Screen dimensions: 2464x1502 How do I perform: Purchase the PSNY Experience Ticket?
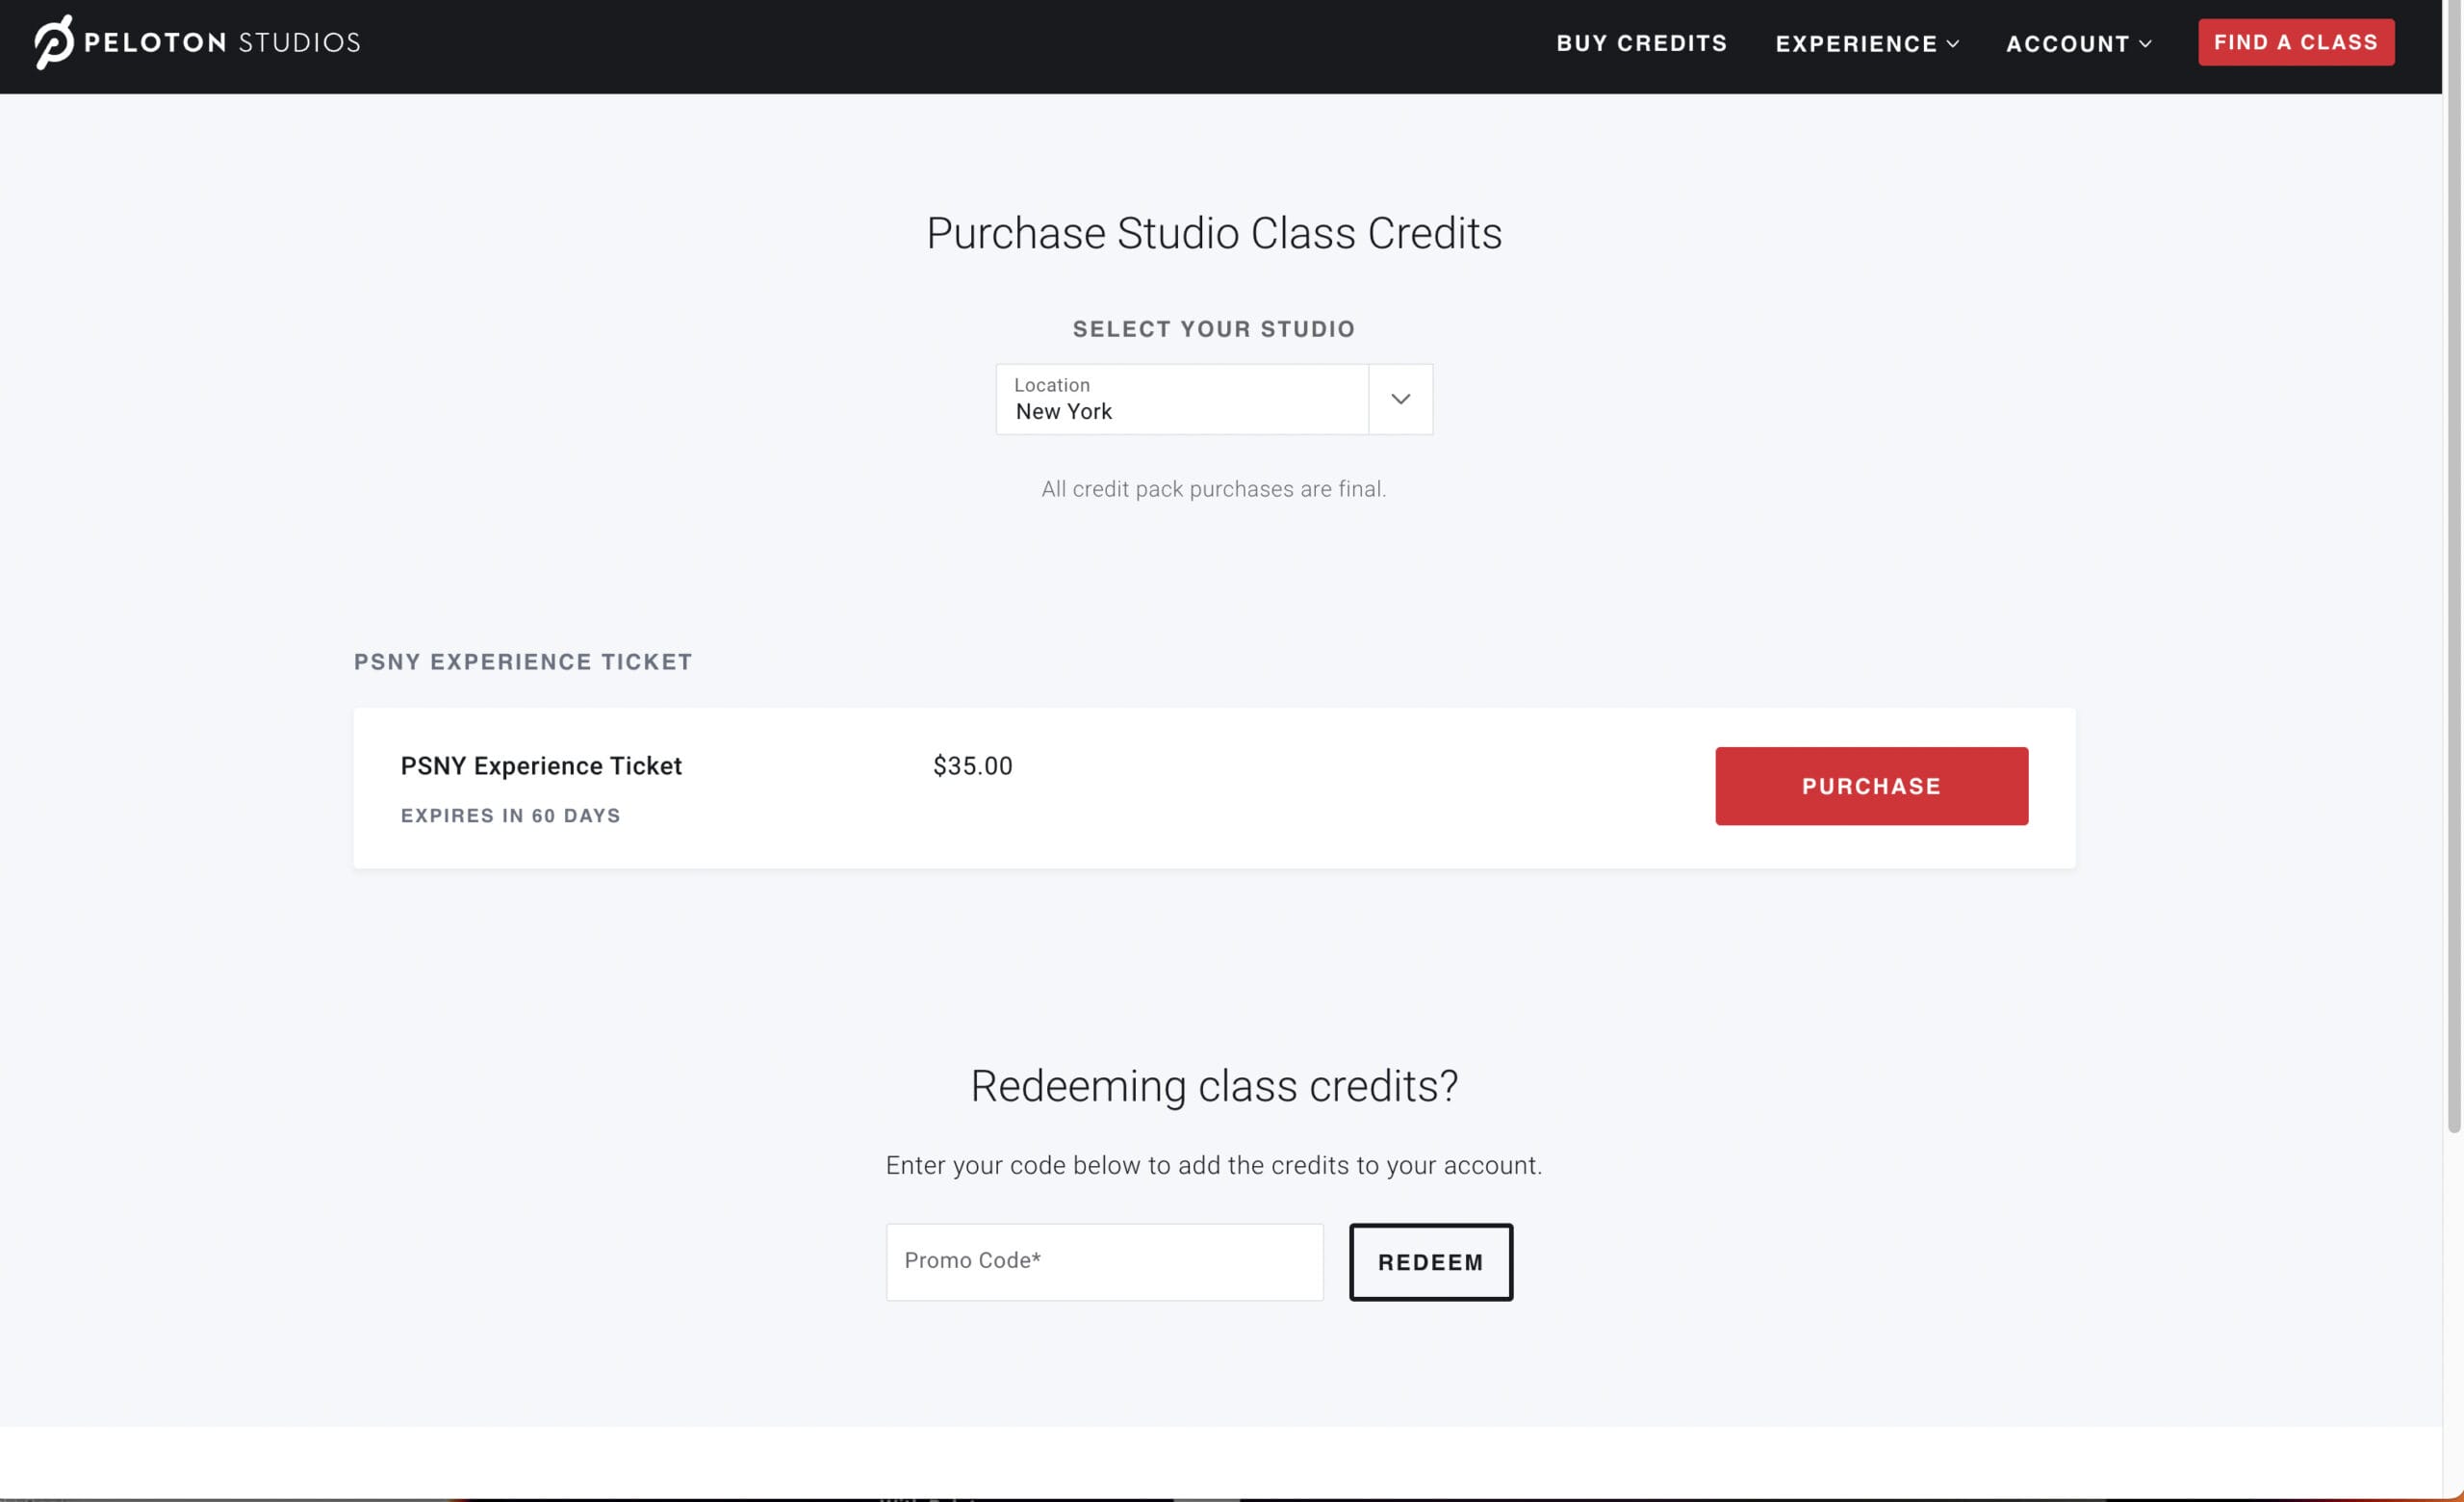coord(1871,786)
